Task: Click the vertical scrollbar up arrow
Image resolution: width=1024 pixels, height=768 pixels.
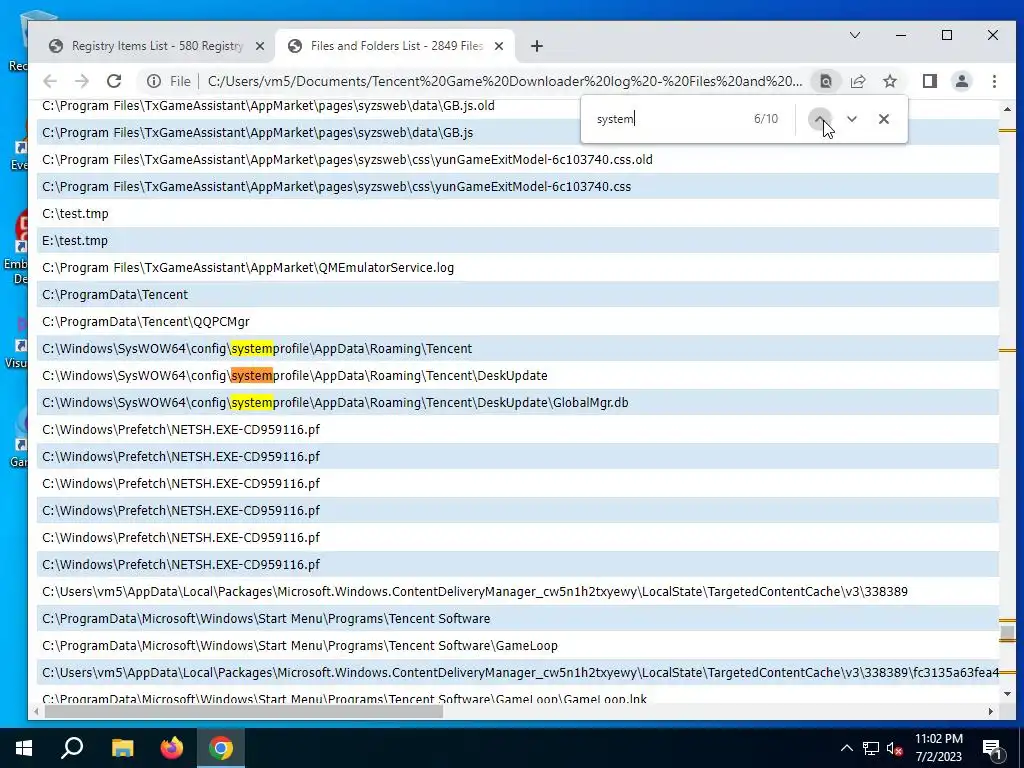Action: click(1007, 110)
